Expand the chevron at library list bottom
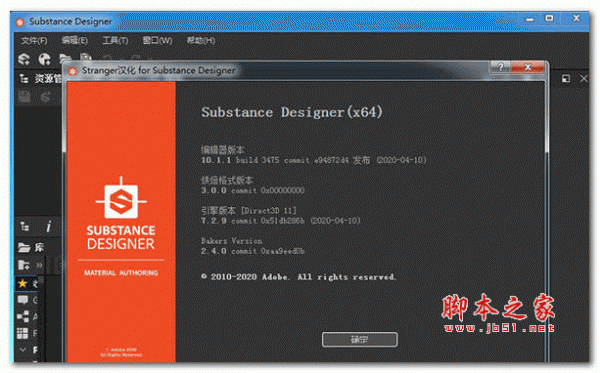This screenshot has height=373, width=600. tap(23, 350)
